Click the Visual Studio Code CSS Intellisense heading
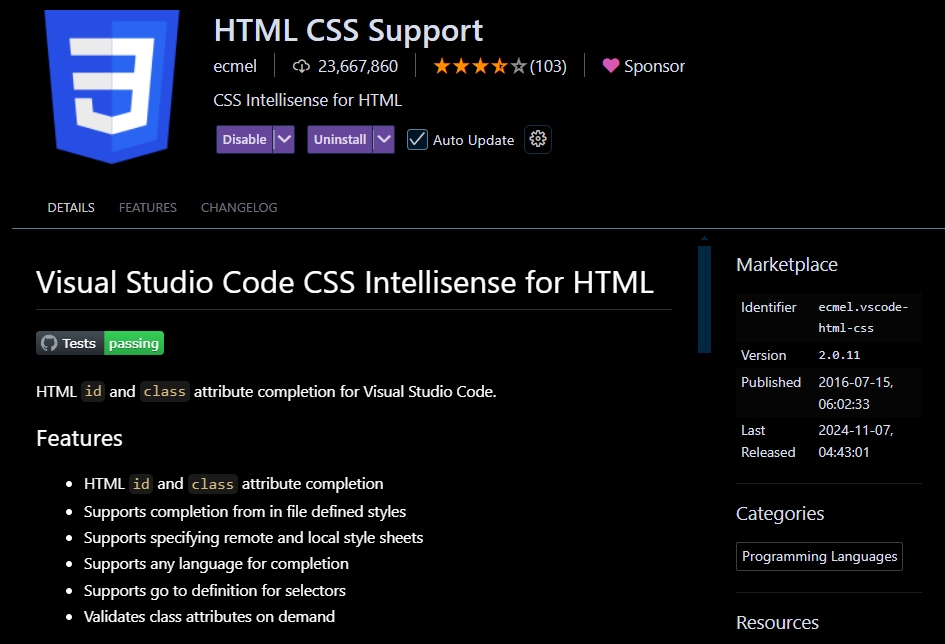 click(345, 282)
